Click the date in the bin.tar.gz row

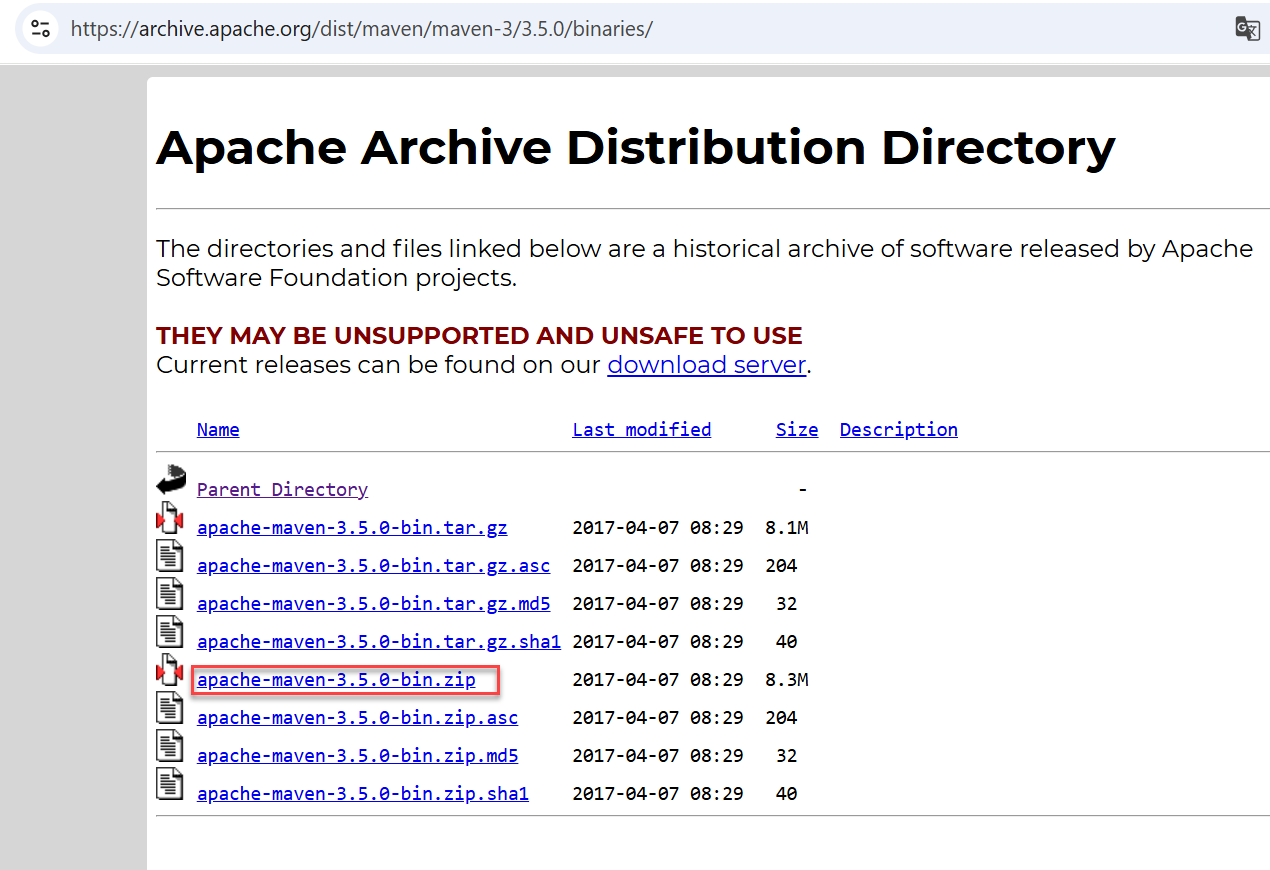658,528
